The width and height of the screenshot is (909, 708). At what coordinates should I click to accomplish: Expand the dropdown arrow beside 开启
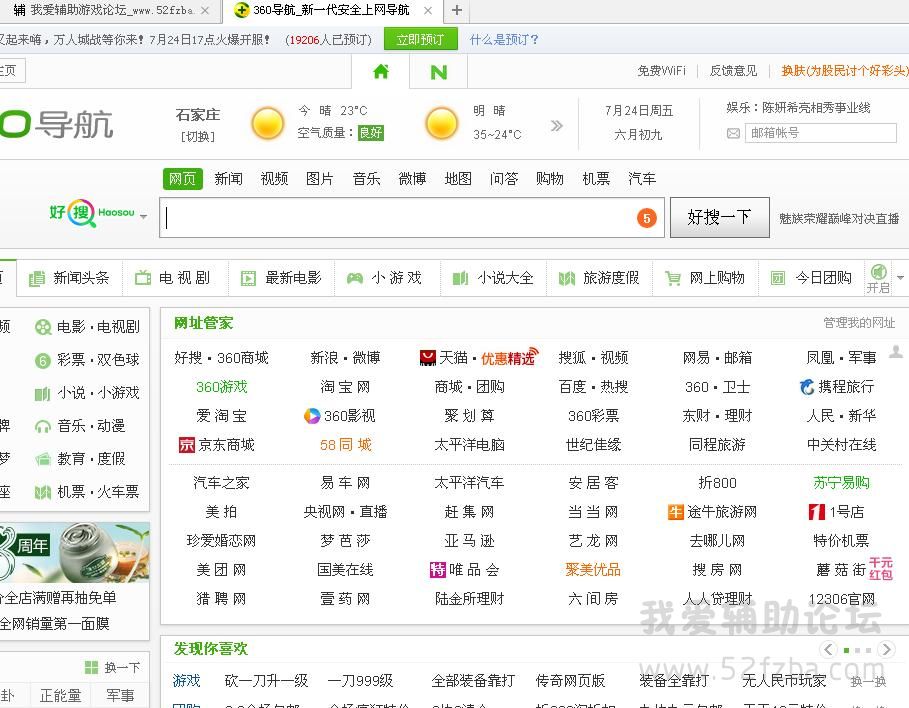point(900,278)
